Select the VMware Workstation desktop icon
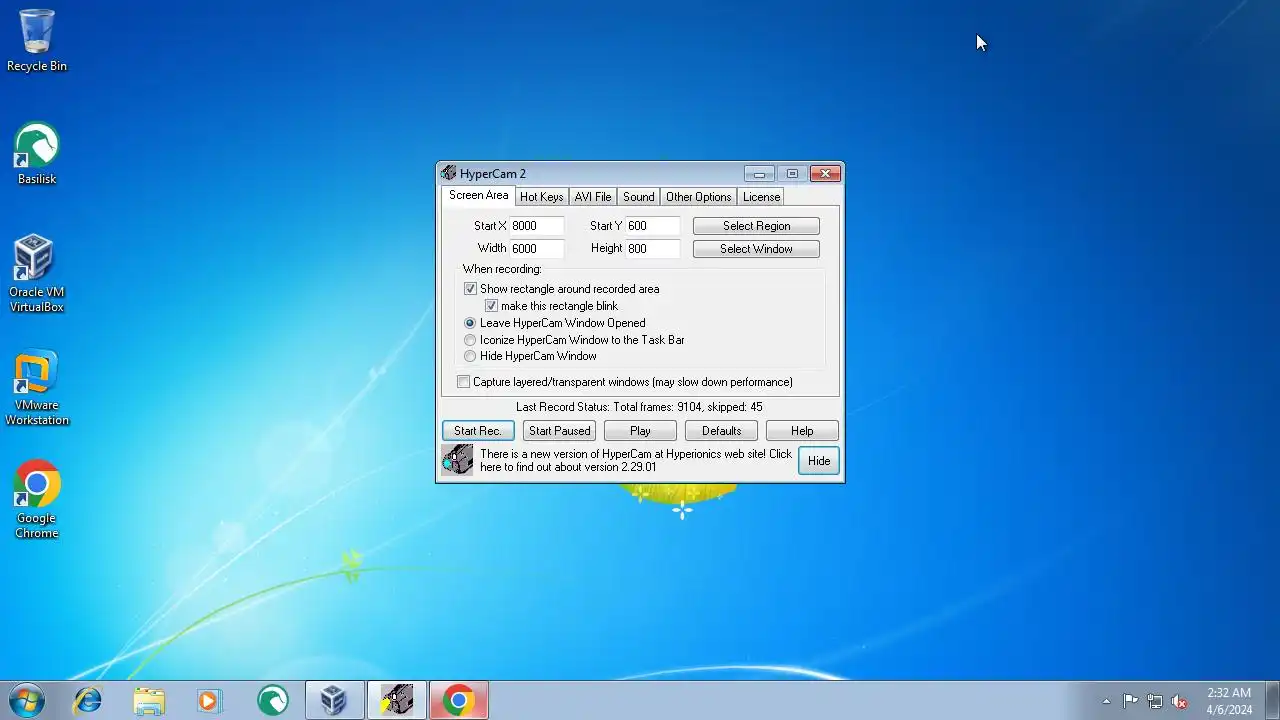The image size is (1280, 720). [37, 387]
